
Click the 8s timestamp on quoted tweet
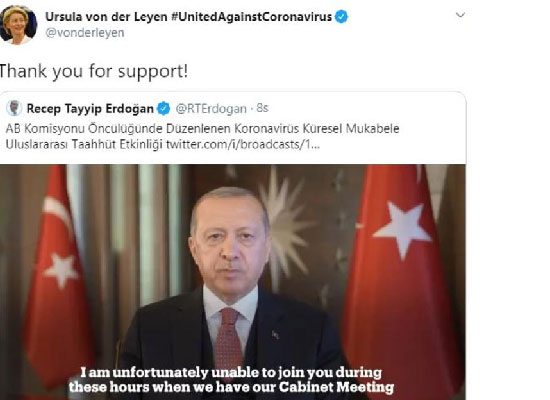tap(262, 108)
